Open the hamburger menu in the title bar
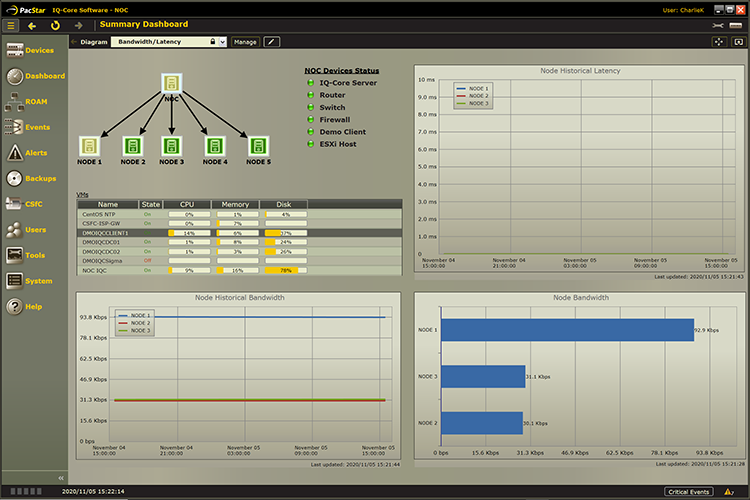This screenshot has width=750, height=500. click(11, 26)
